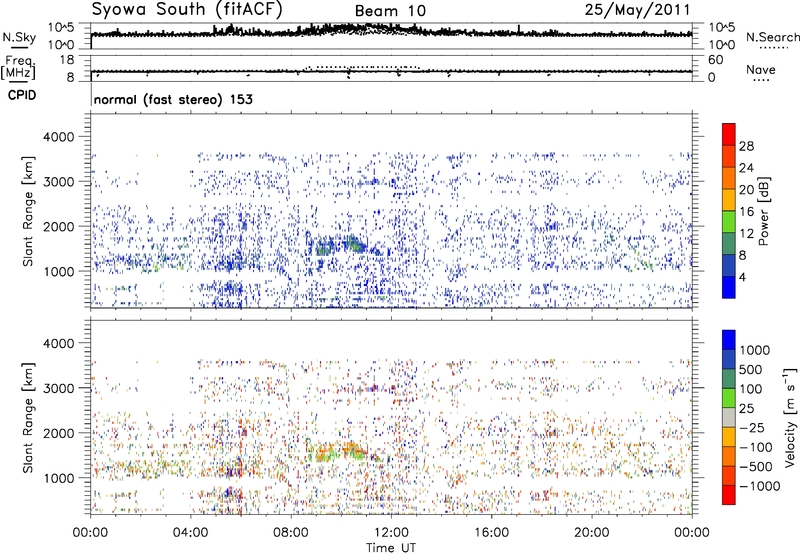The height and width of the screenshot is (554, 800).
Task: Click the "Freq. [MHz]" axis label
Action: [18, 67]
